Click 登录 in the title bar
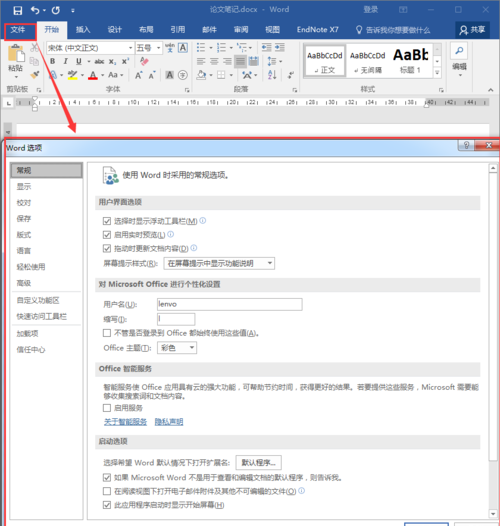The width and height of the screenshot is (500, 526). tap(371, 10)
